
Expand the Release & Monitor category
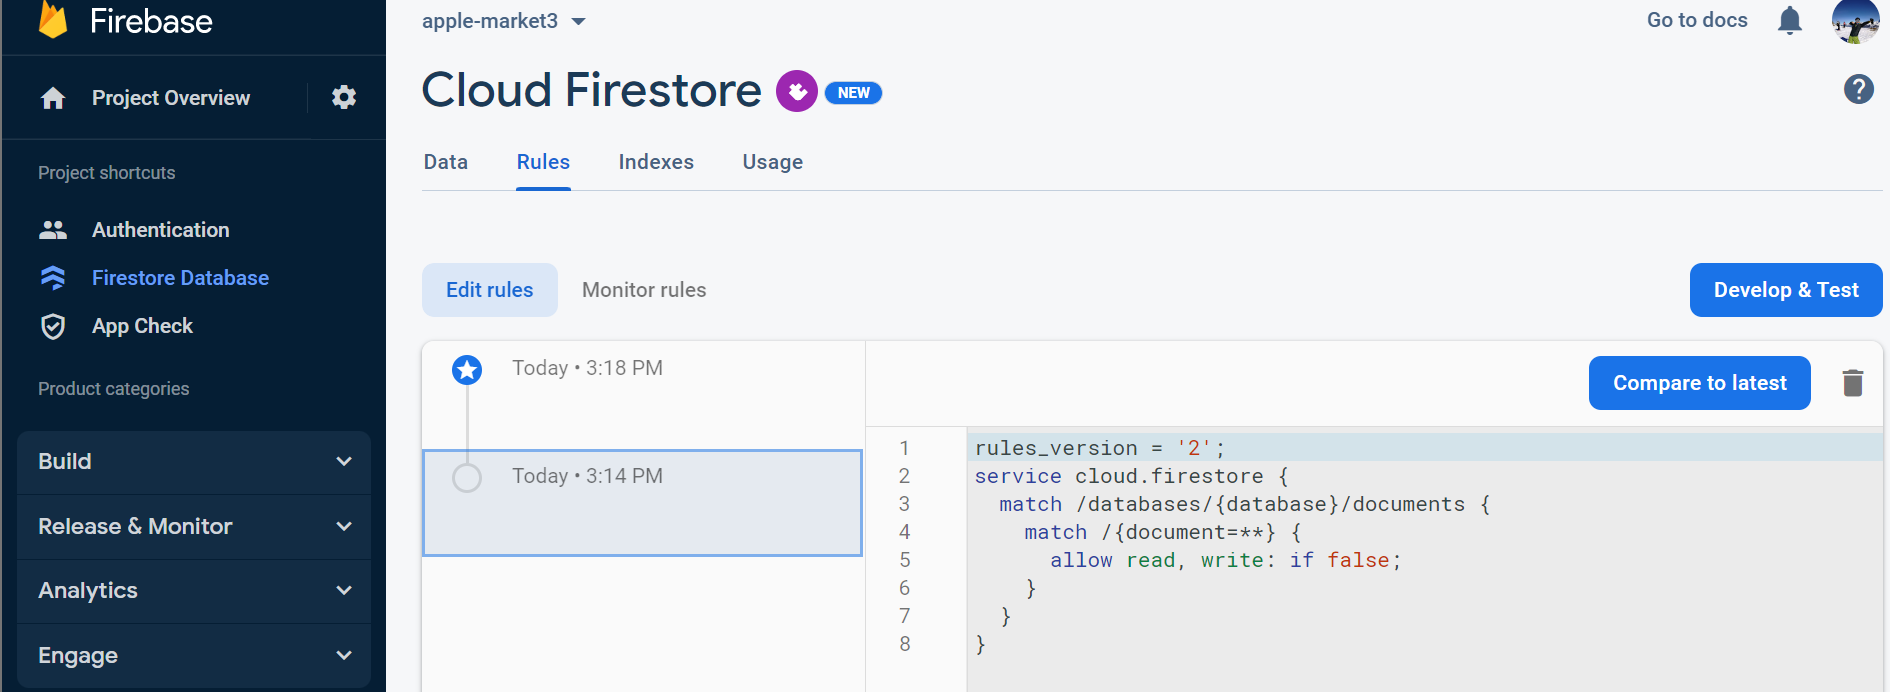[x=194, y=527]
